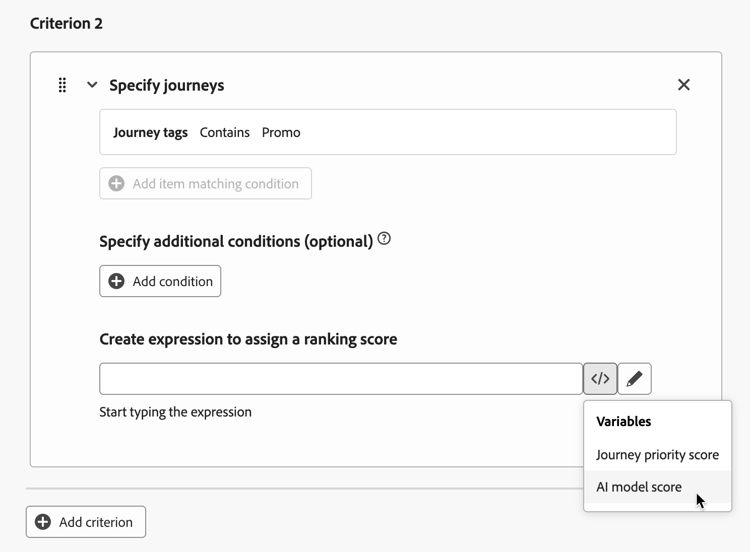Click the Journey tags attribute label
The height and width of the screenshot is (552, 750).
[x=150, y=132]
